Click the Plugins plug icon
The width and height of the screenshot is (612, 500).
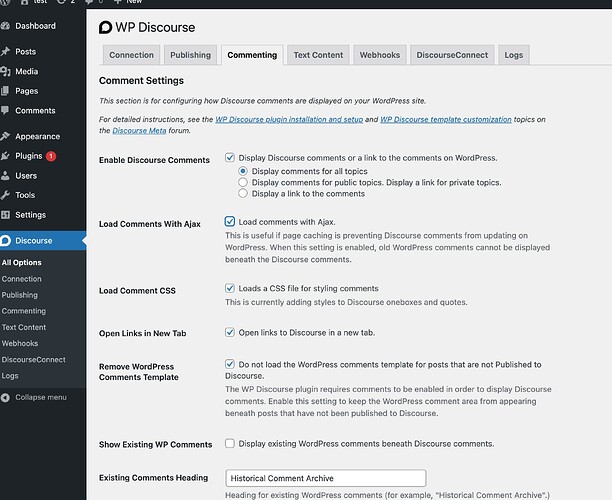(x=5, y=156)
